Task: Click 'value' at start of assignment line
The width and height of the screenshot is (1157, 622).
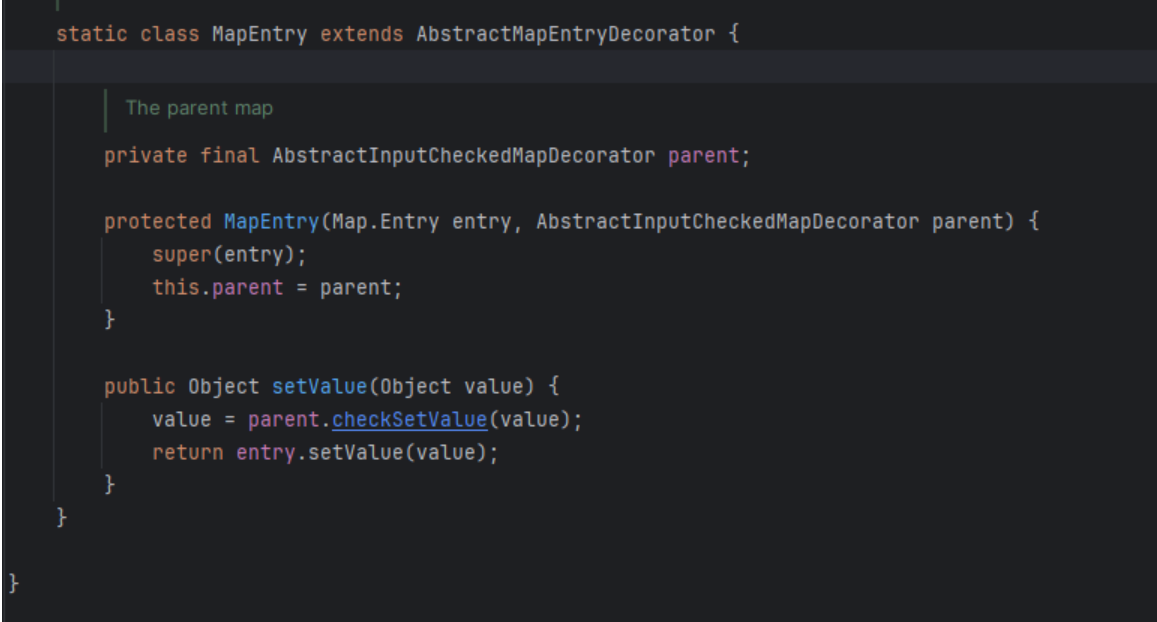Action: point(182,420)
